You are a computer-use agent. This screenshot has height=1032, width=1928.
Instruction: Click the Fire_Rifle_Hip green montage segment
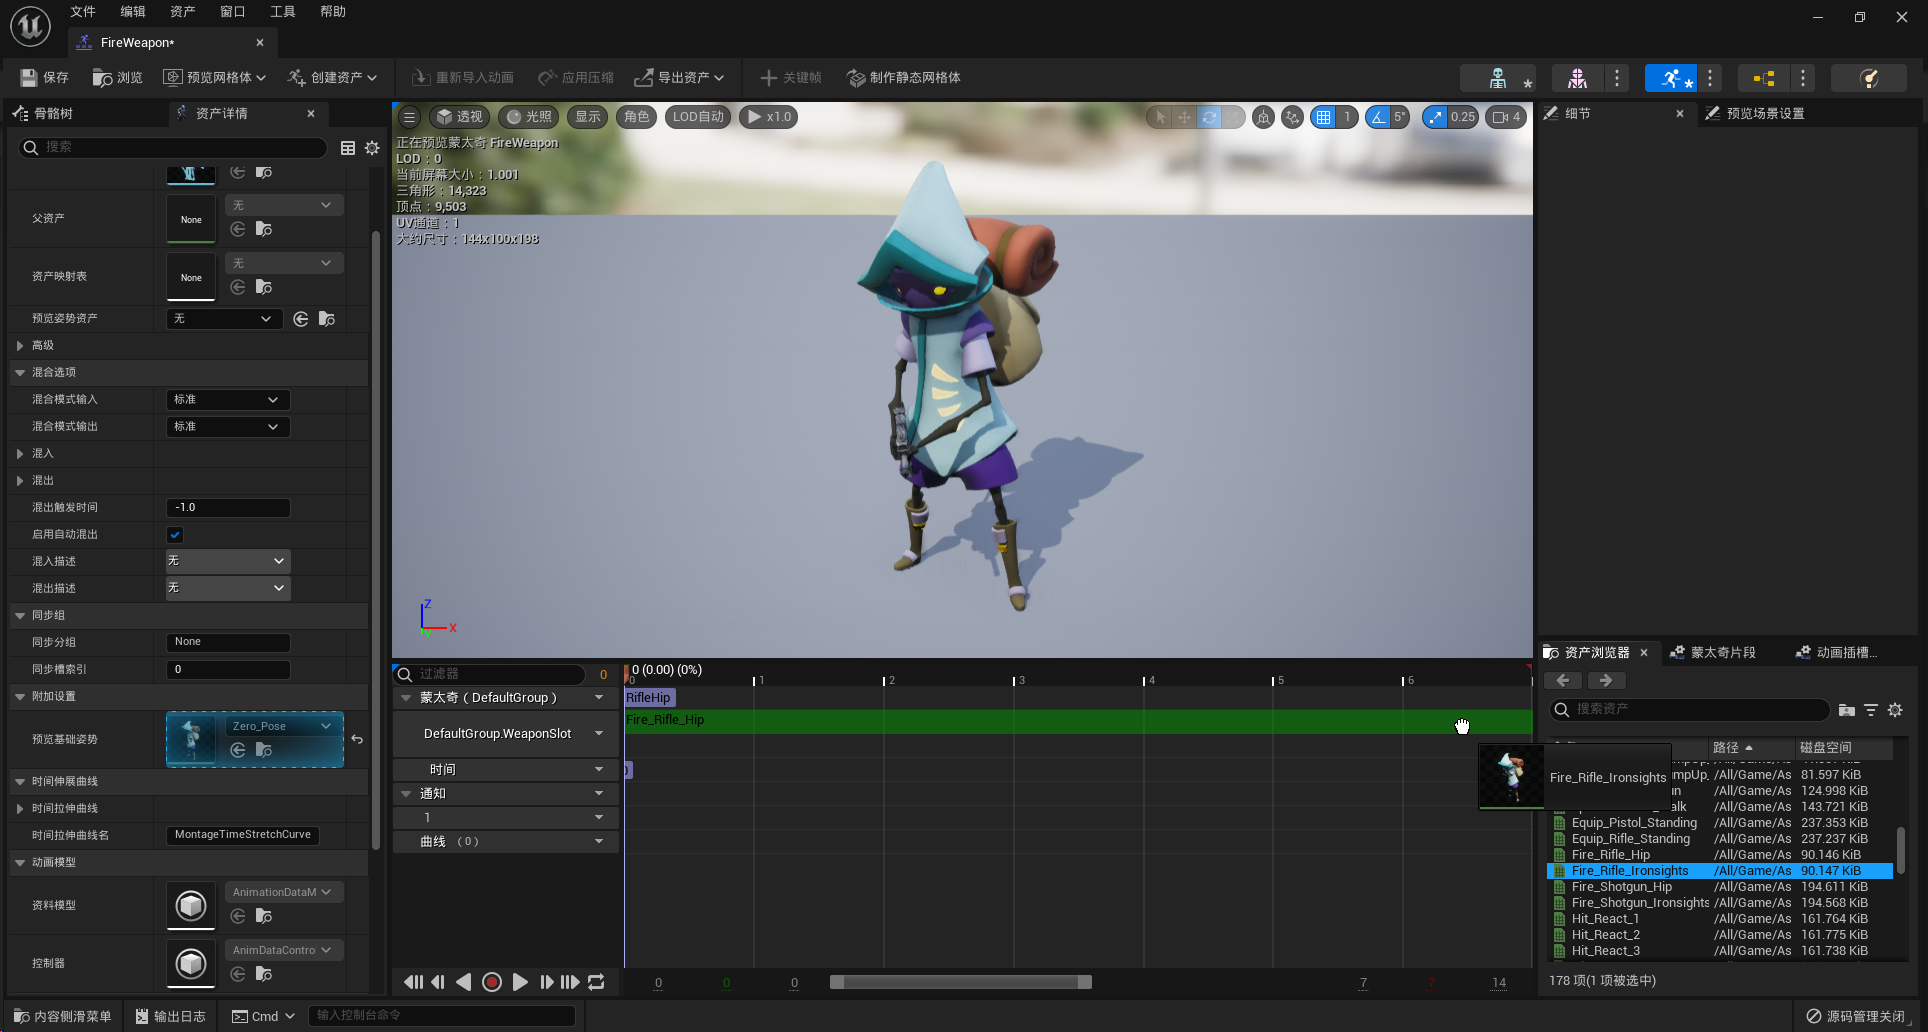tap(1078, 720)
